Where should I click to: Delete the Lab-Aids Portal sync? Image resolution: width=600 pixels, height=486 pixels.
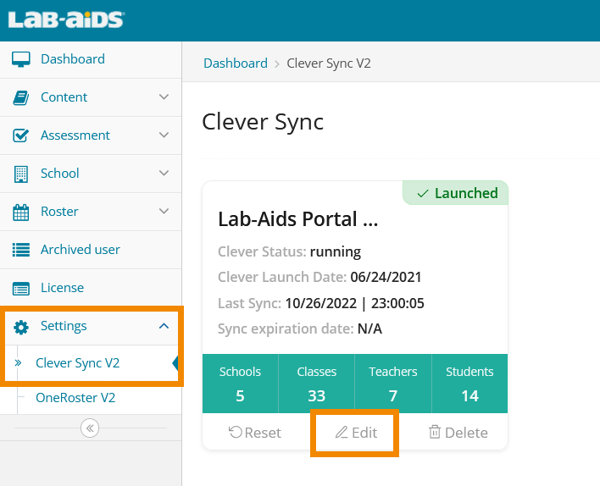tap(458, 433)
